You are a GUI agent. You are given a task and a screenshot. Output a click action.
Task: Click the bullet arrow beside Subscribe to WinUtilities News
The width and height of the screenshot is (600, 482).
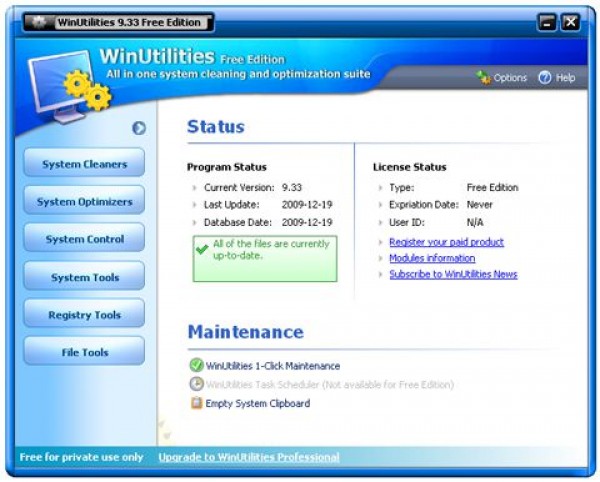tap(380, 274)
